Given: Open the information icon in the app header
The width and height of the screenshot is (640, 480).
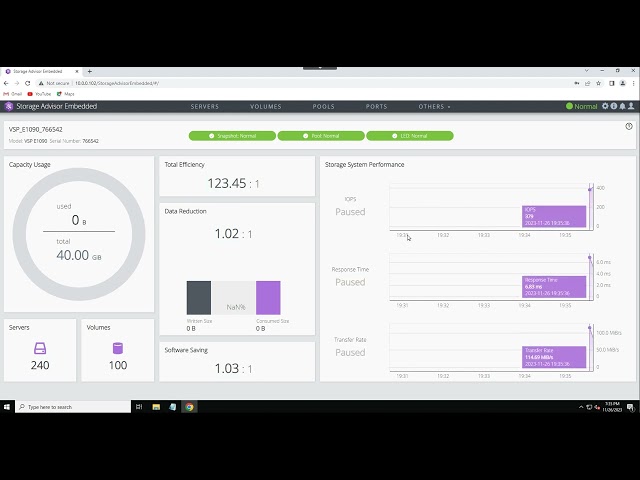Looking at the screenshot, I should click(x=613, y=106).
